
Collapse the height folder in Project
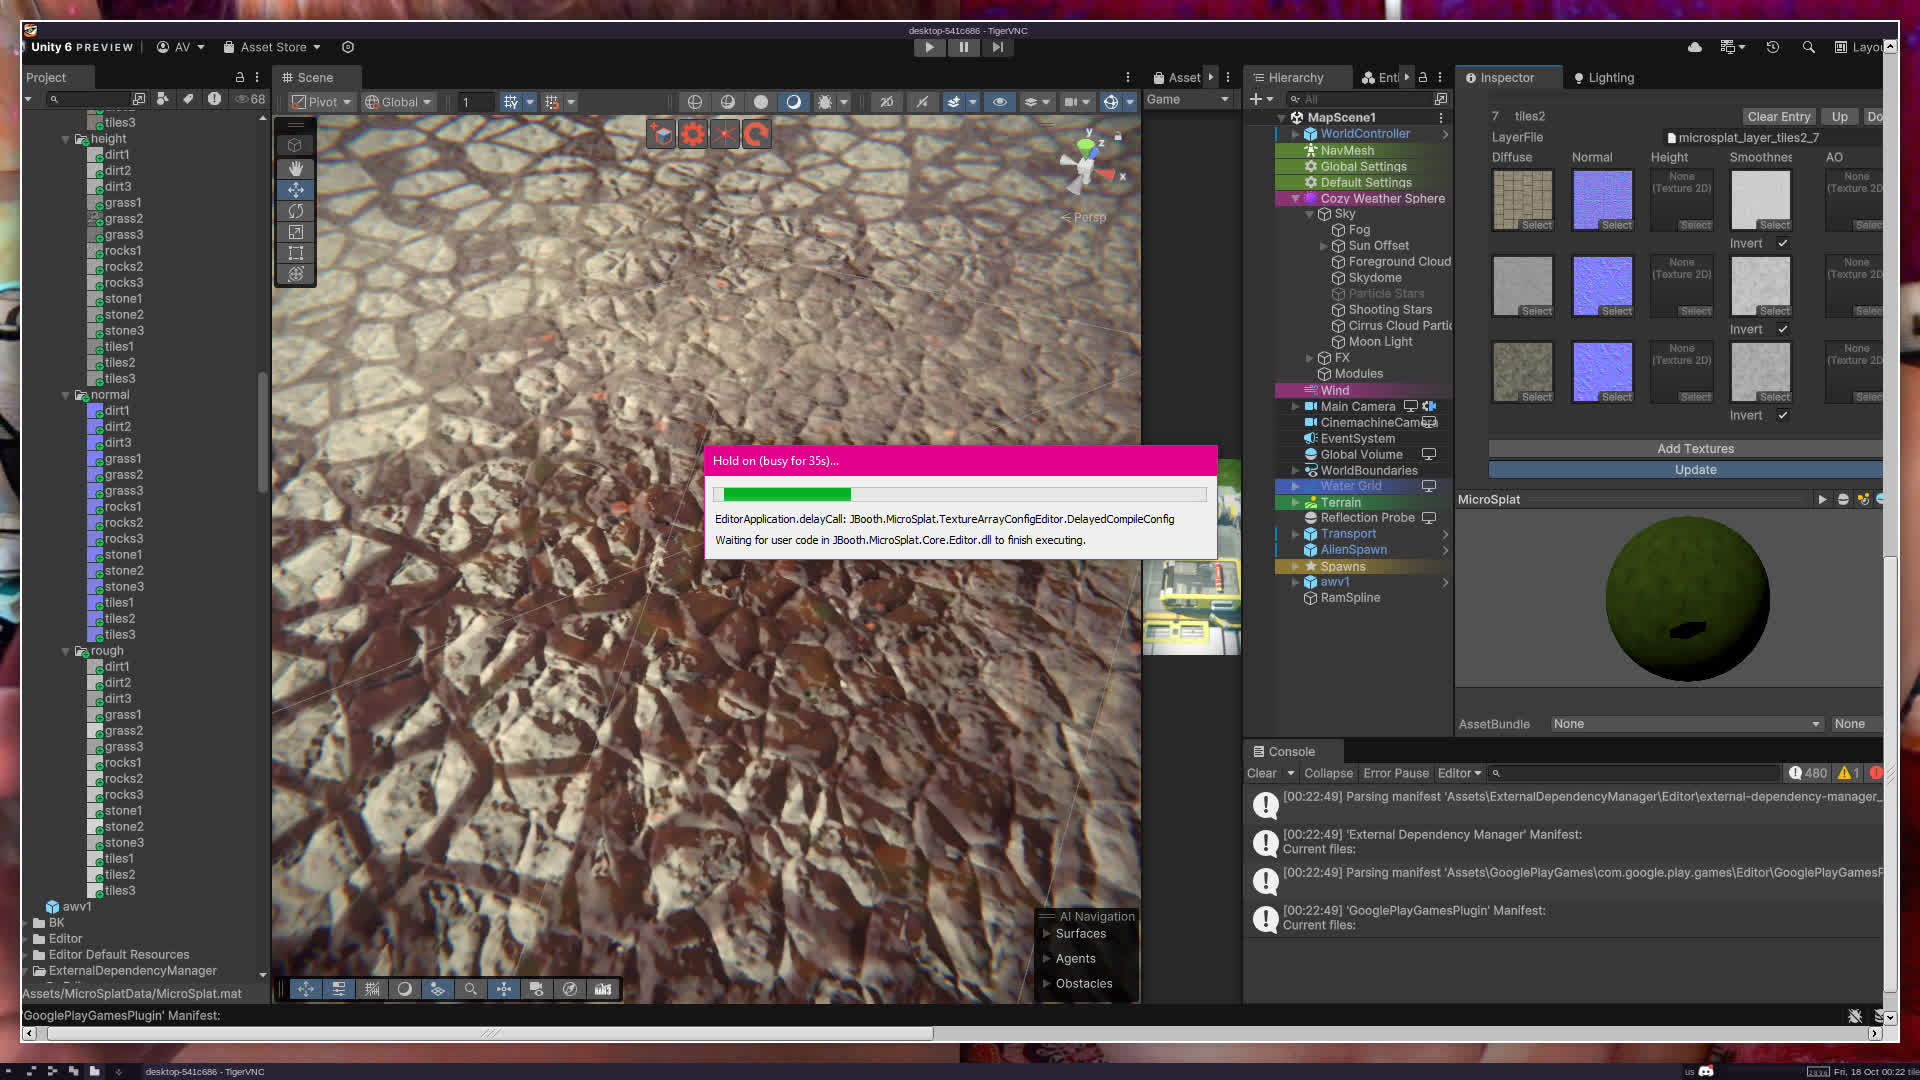[66, 139]
